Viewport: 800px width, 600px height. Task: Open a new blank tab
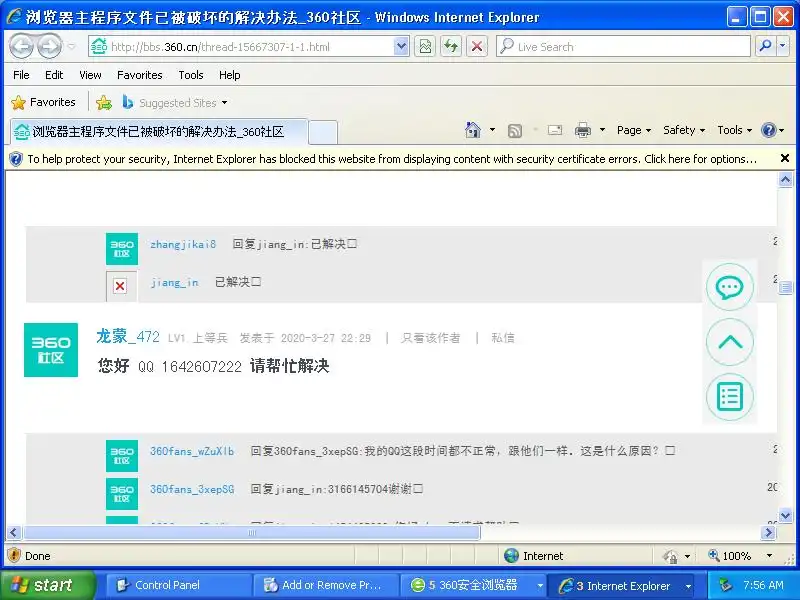pyautogui.click(x=323, y=132)
